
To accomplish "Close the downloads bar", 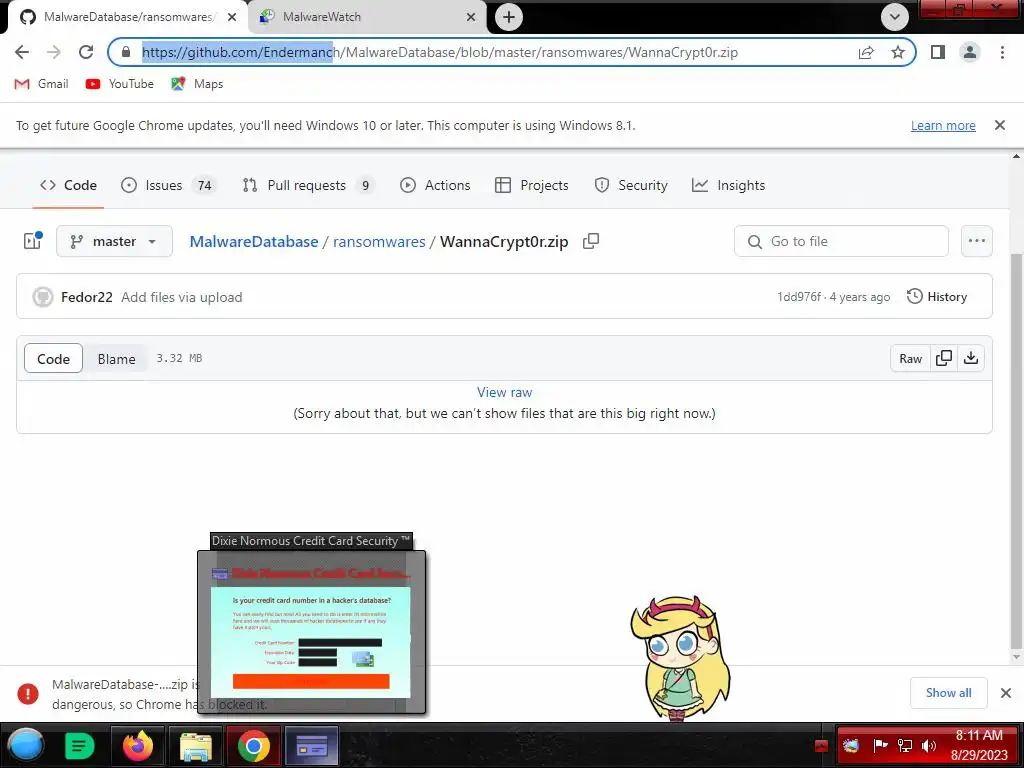I will pos(1006,693).
